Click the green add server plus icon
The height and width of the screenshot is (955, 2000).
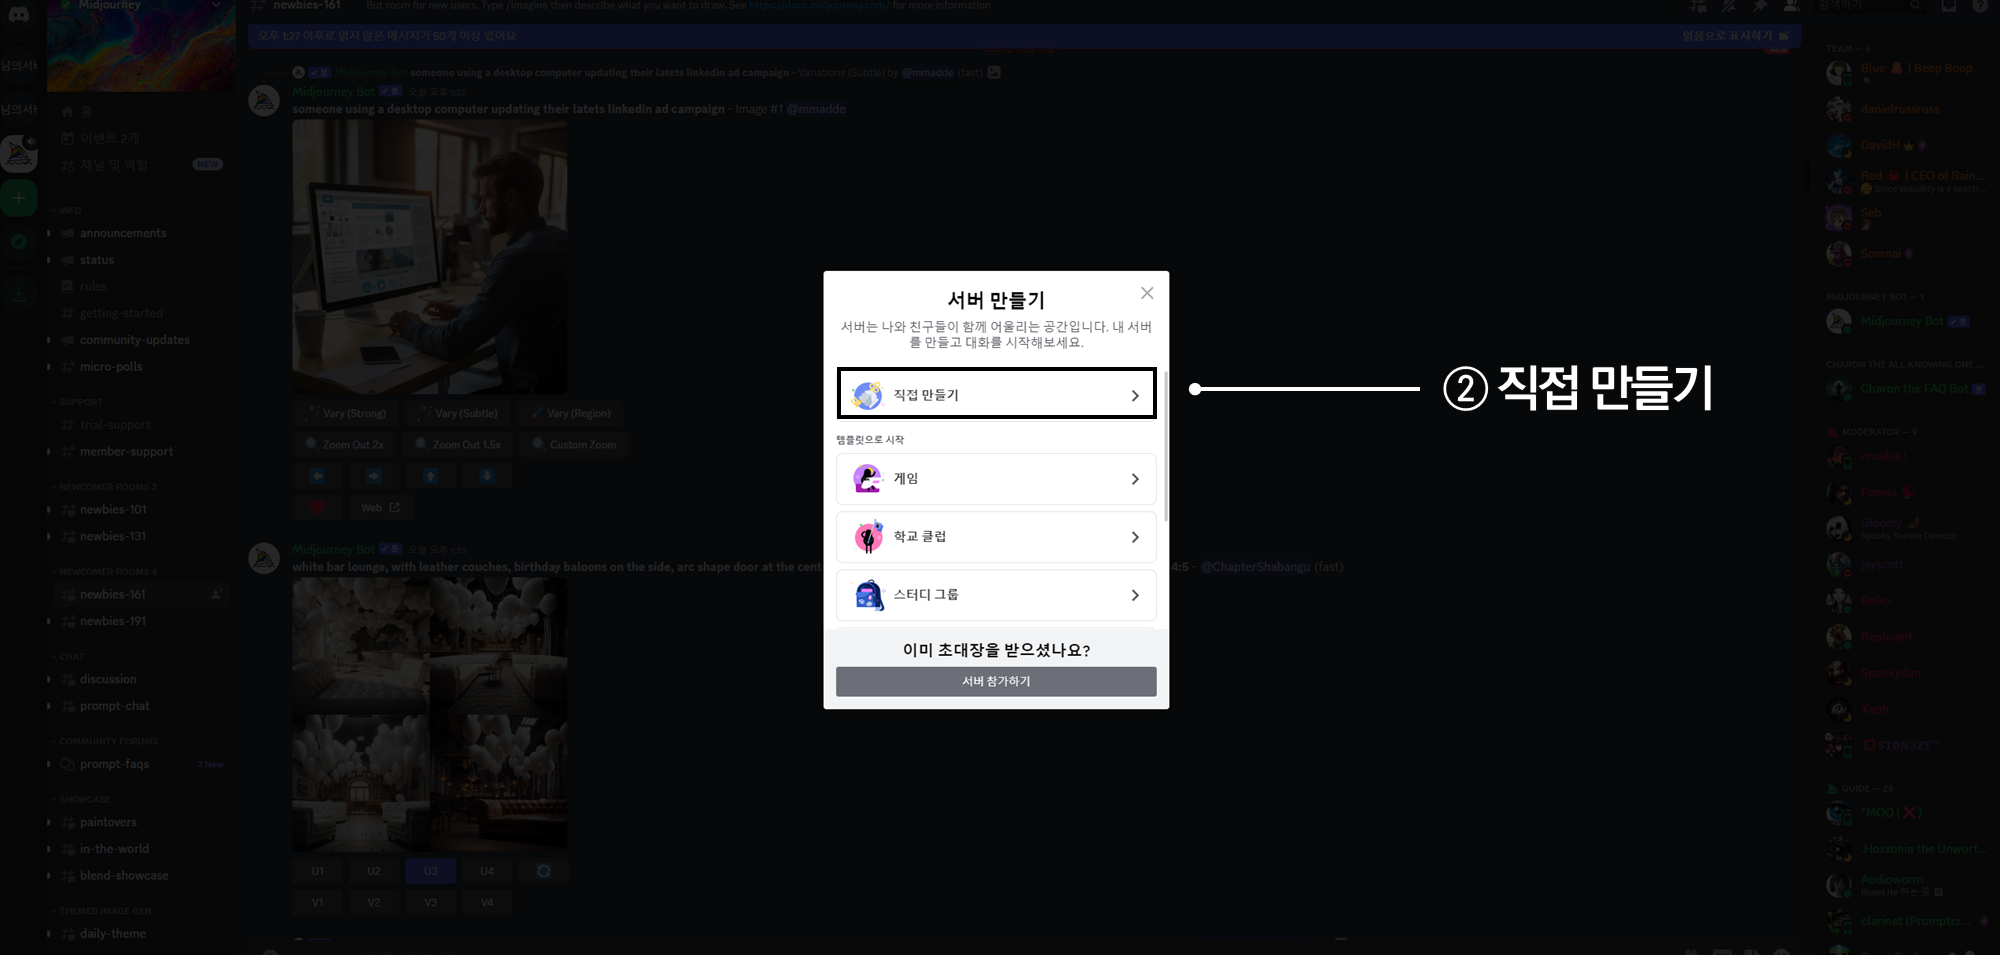(19, 198)
